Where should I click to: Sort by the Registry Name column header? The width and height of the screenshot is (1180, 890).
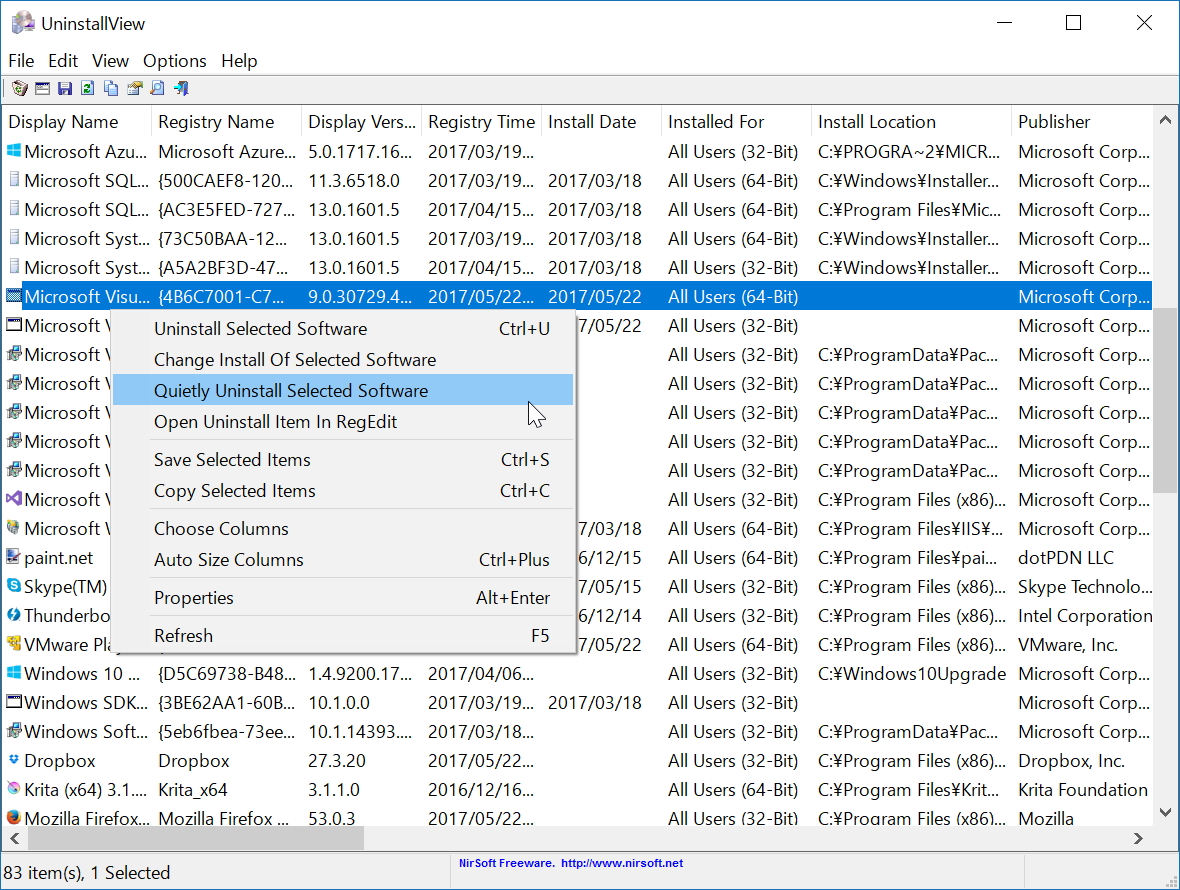pyautogui.click(x=227, y=122)
